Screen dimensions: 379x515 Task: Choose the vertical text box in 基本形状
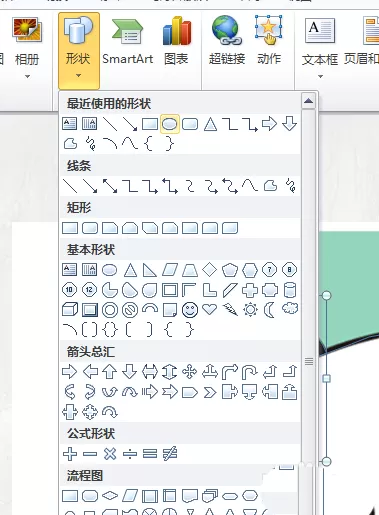click(89, 270)
